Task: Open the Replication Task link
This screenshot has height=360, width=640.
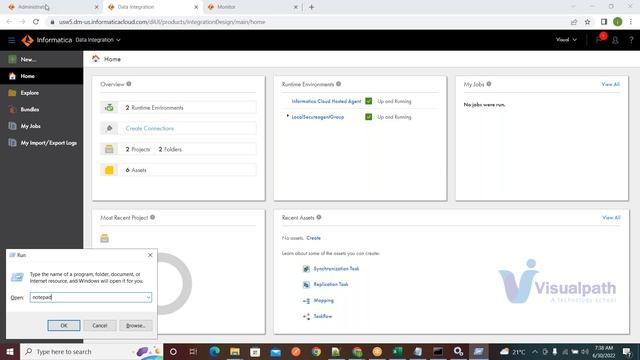Action: pyautogui.click(x=331, y=284)
